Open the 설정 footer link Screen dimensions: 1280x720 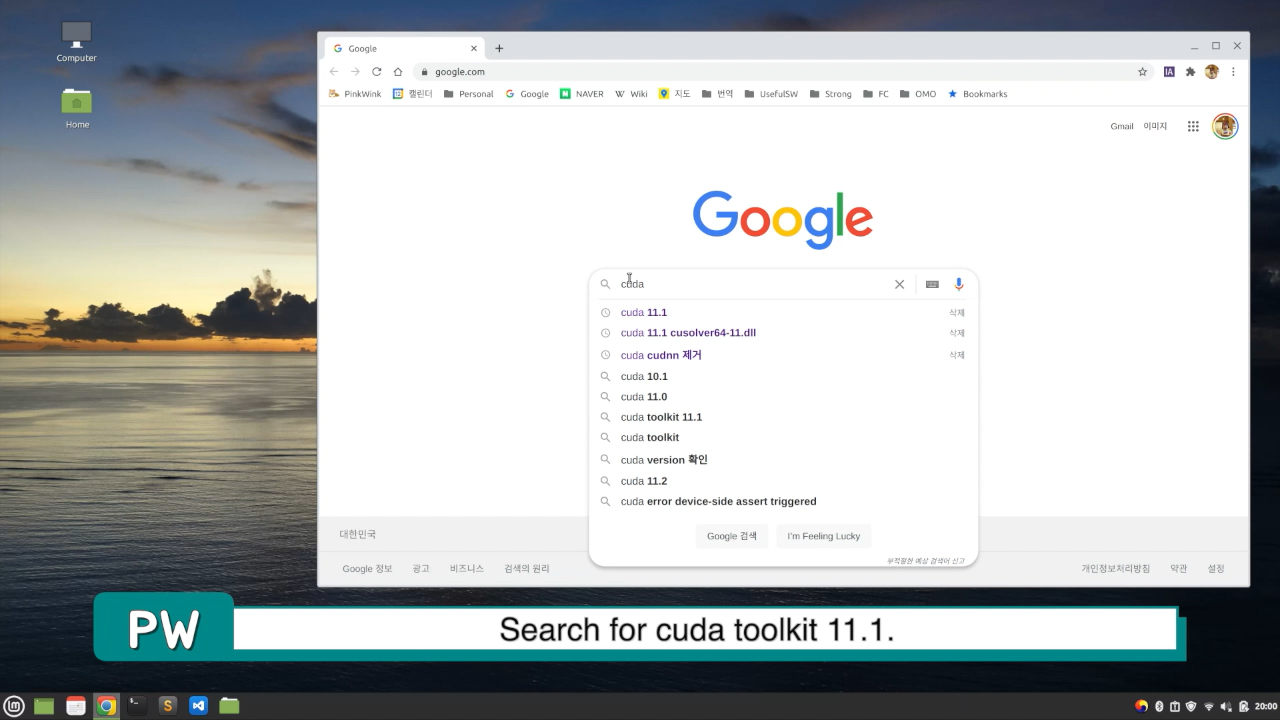[1216, 569]
